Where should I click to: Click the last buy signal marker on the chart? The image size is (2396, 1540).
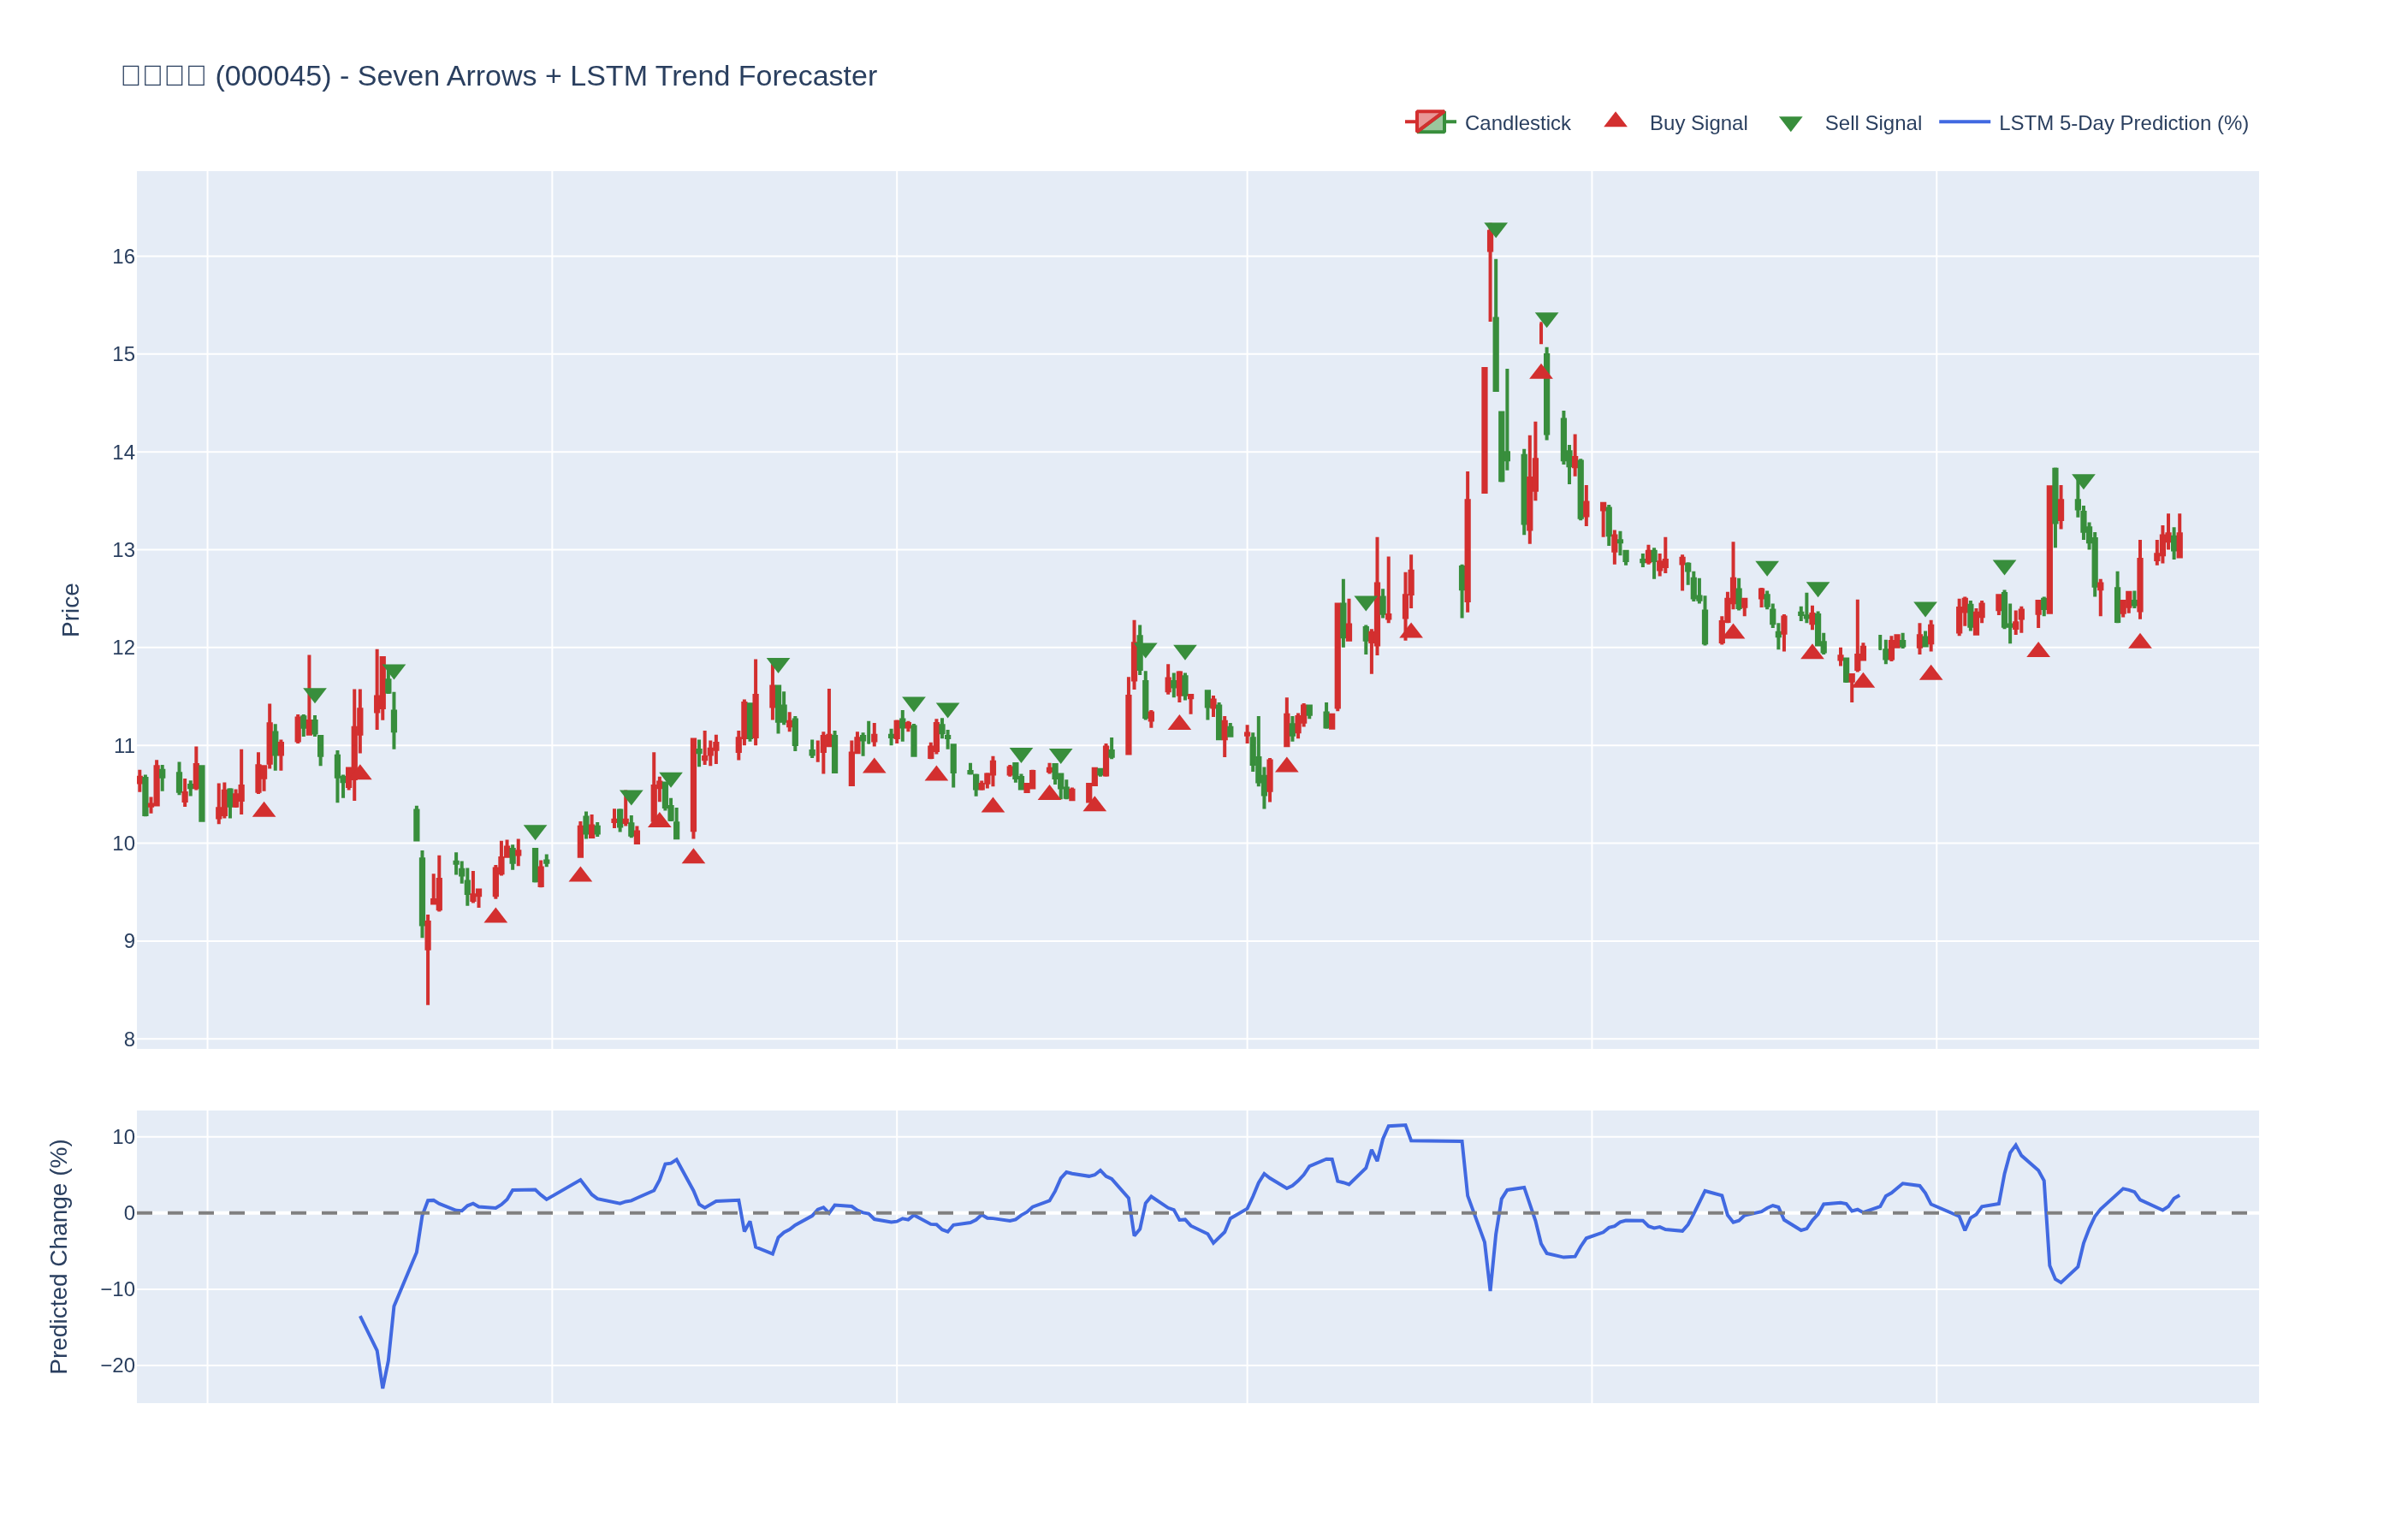[2139, 642]
